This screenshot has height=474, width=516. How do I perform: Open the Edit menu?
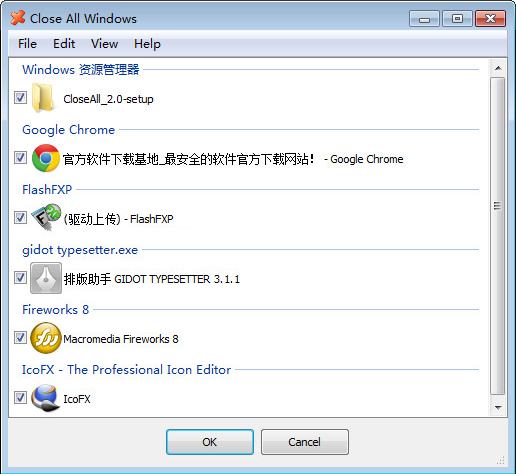(64, 44)
